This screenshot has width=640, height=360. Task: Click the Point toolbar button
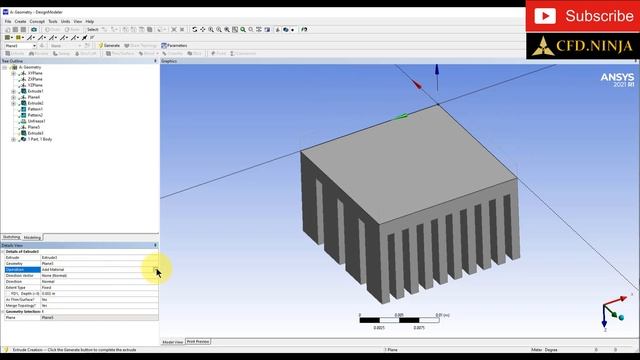click(x=218, y=53)
